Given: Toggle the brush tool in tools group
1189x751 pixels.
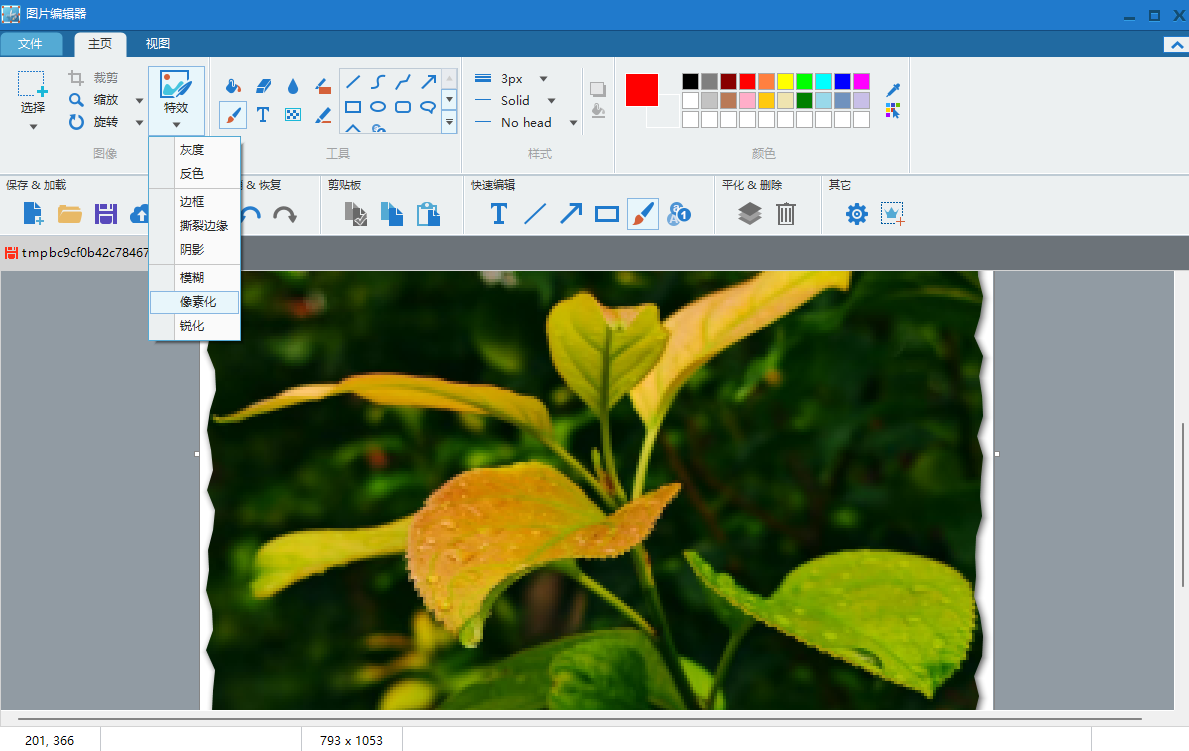Looking at the screenshot, I should [x=232, y=115].
